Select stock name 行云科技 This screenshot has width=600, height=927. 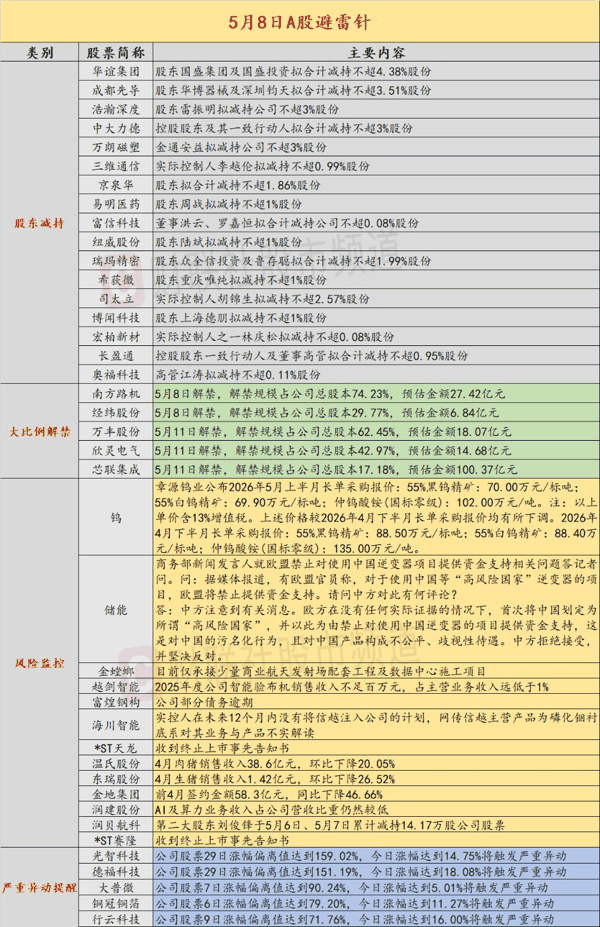pos(116,919)
